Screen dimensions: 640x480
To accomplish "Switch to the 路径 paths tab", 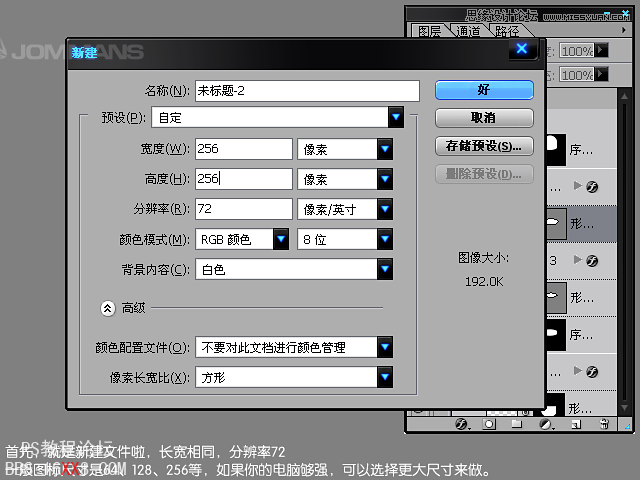I will pyautogui.click(x=506, y=31).
